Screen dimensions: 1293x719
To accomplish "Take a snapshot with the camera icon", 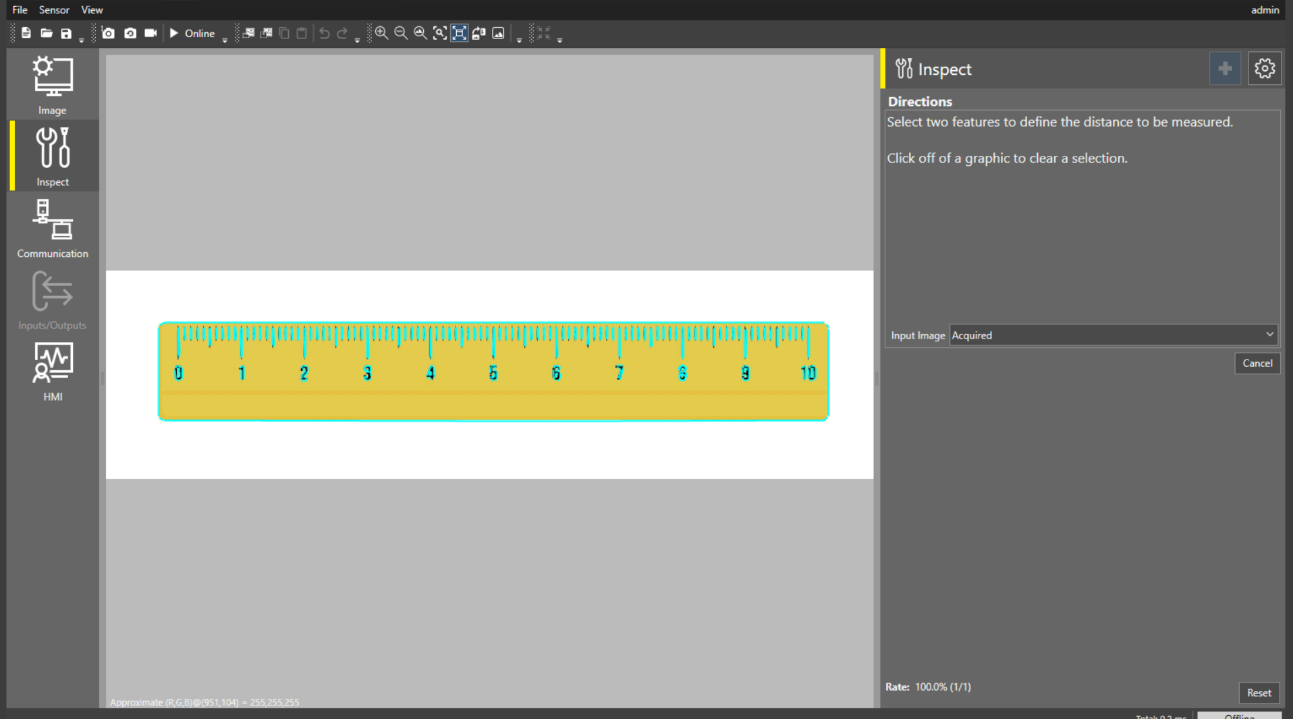I will [107, 32].
